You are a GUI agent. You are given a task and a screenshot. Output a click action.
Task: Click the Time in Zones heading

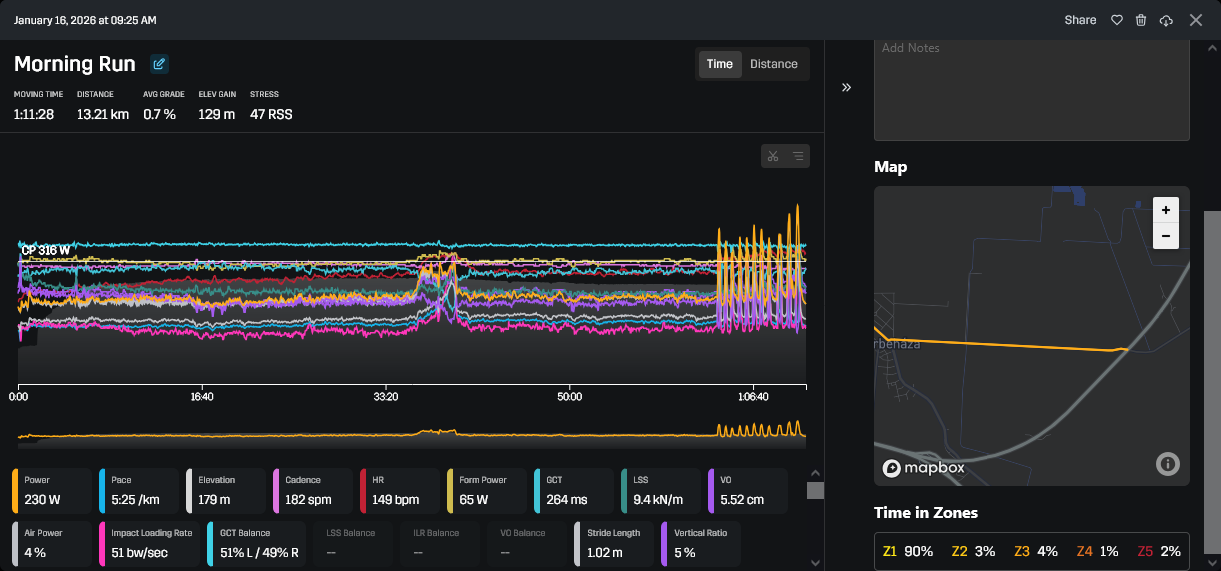click(926, 513)
